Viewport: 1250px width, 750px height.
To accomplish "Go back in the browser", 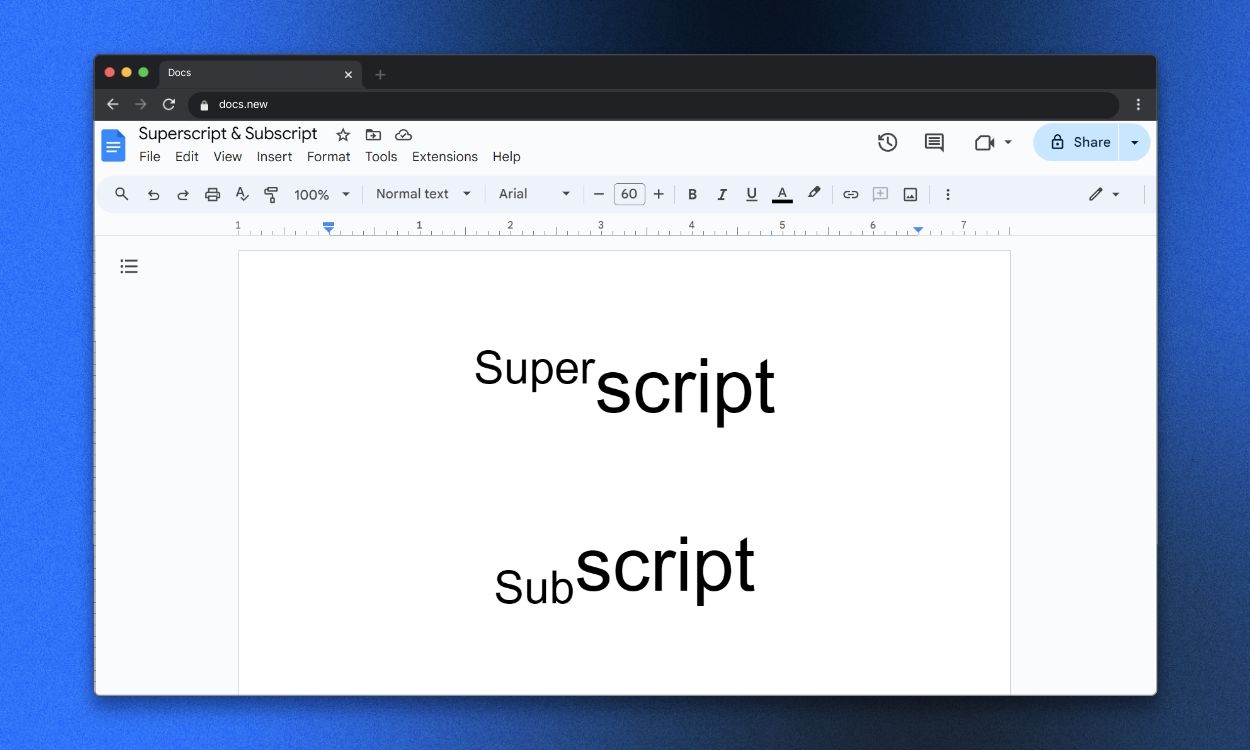I will pos(112,104).
